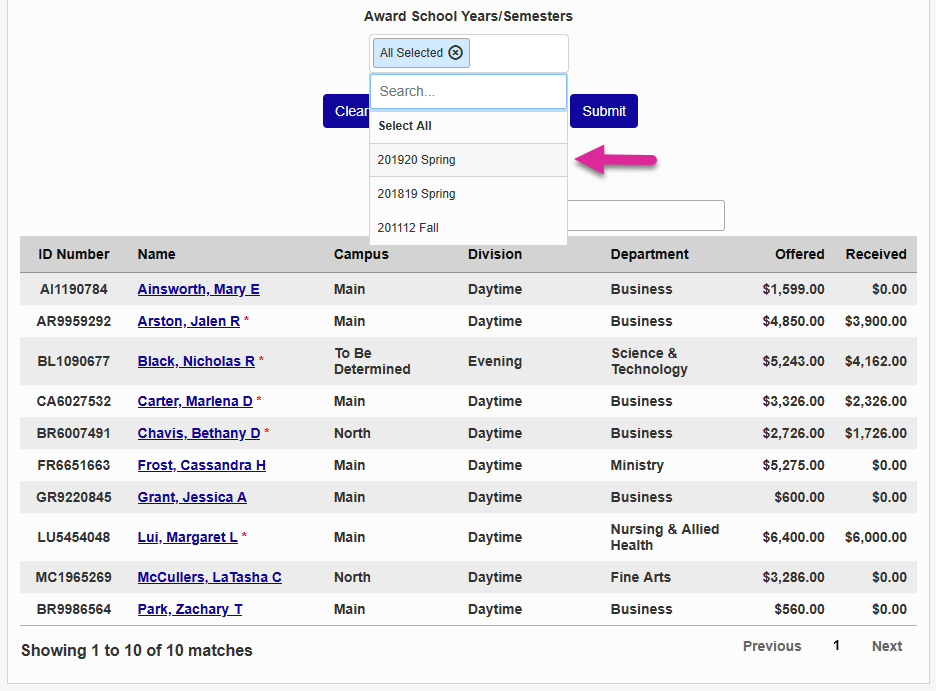The height and width of the screenshot is (691, 936).
Task: Click the $3,900.00 received amount
Action: 876,321
